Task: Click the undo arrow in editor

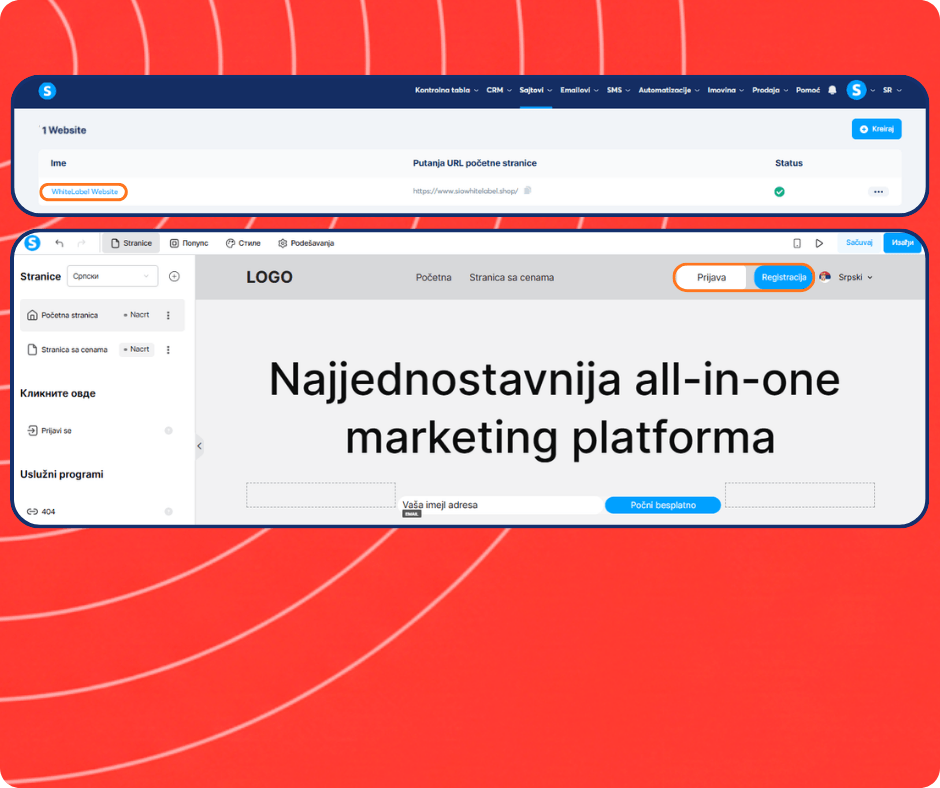Action: pos(59,243)
